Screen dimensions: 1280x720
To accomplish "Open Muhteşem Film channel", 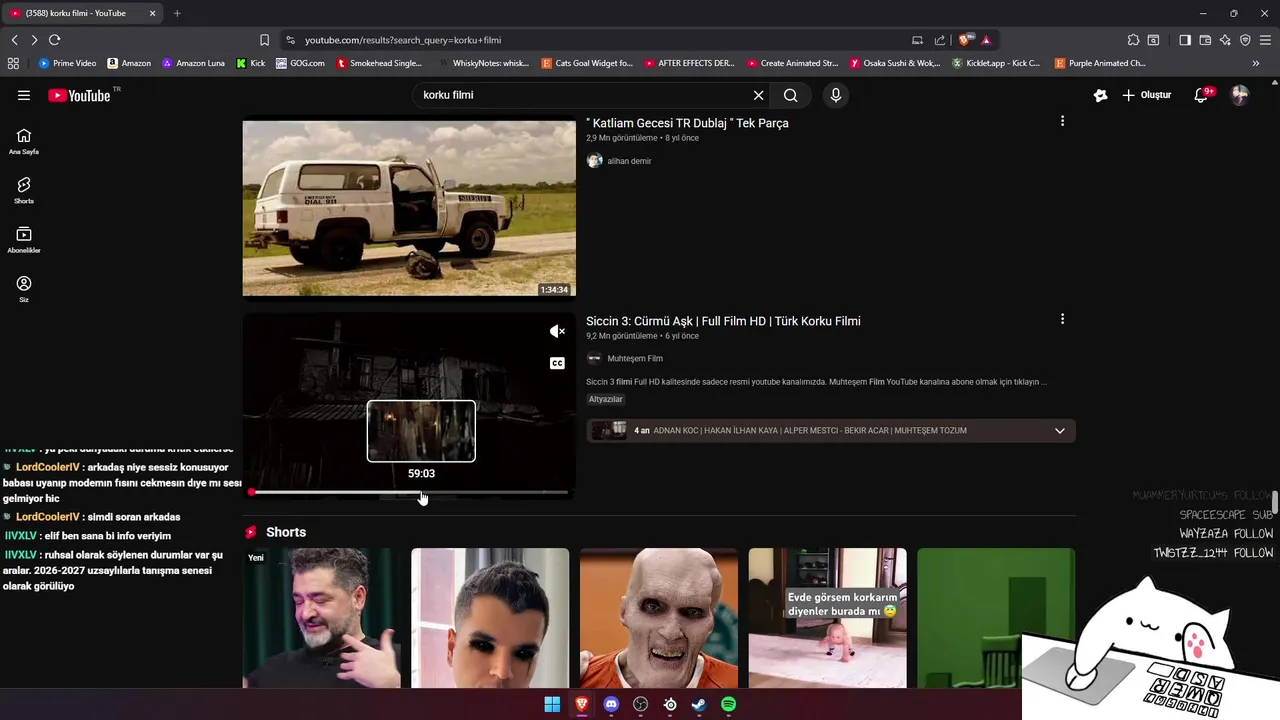I will (635, 359).
